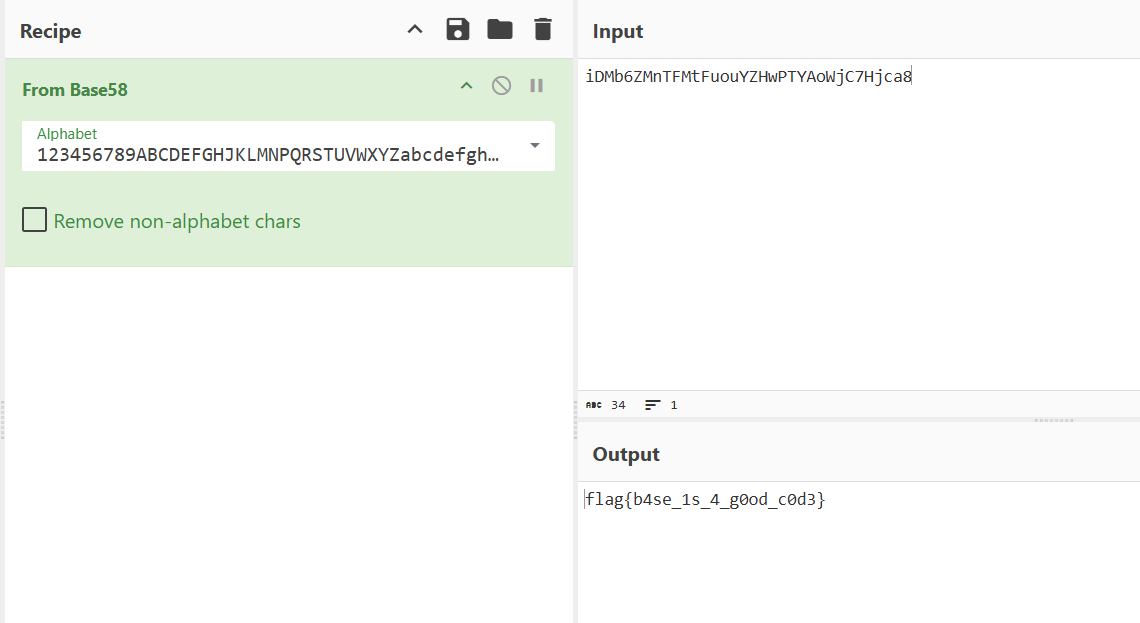The height and width of the screenshot is (623, 1140).
Task: Set breakpoint on From Base58 operation
Action: pos(537,86)
